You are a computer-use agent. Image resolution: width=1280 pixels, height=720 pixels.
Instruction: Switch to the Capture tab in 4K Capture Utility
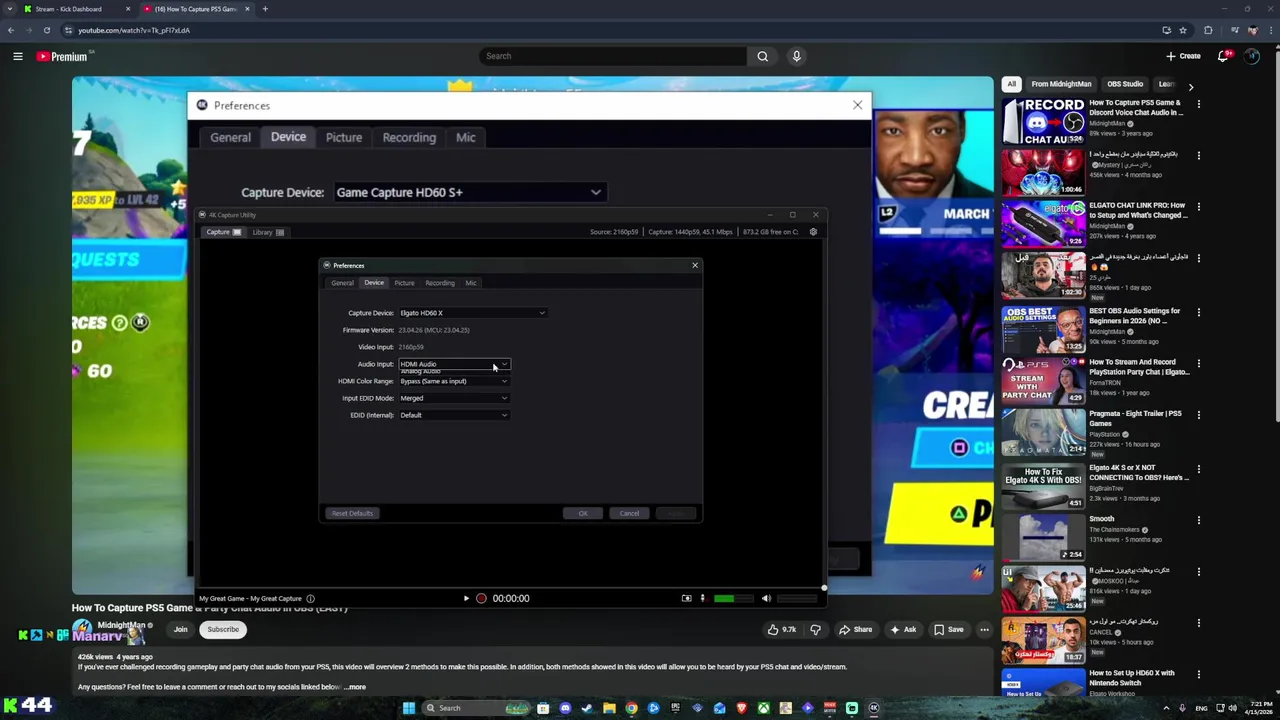(x=223, y=232)
